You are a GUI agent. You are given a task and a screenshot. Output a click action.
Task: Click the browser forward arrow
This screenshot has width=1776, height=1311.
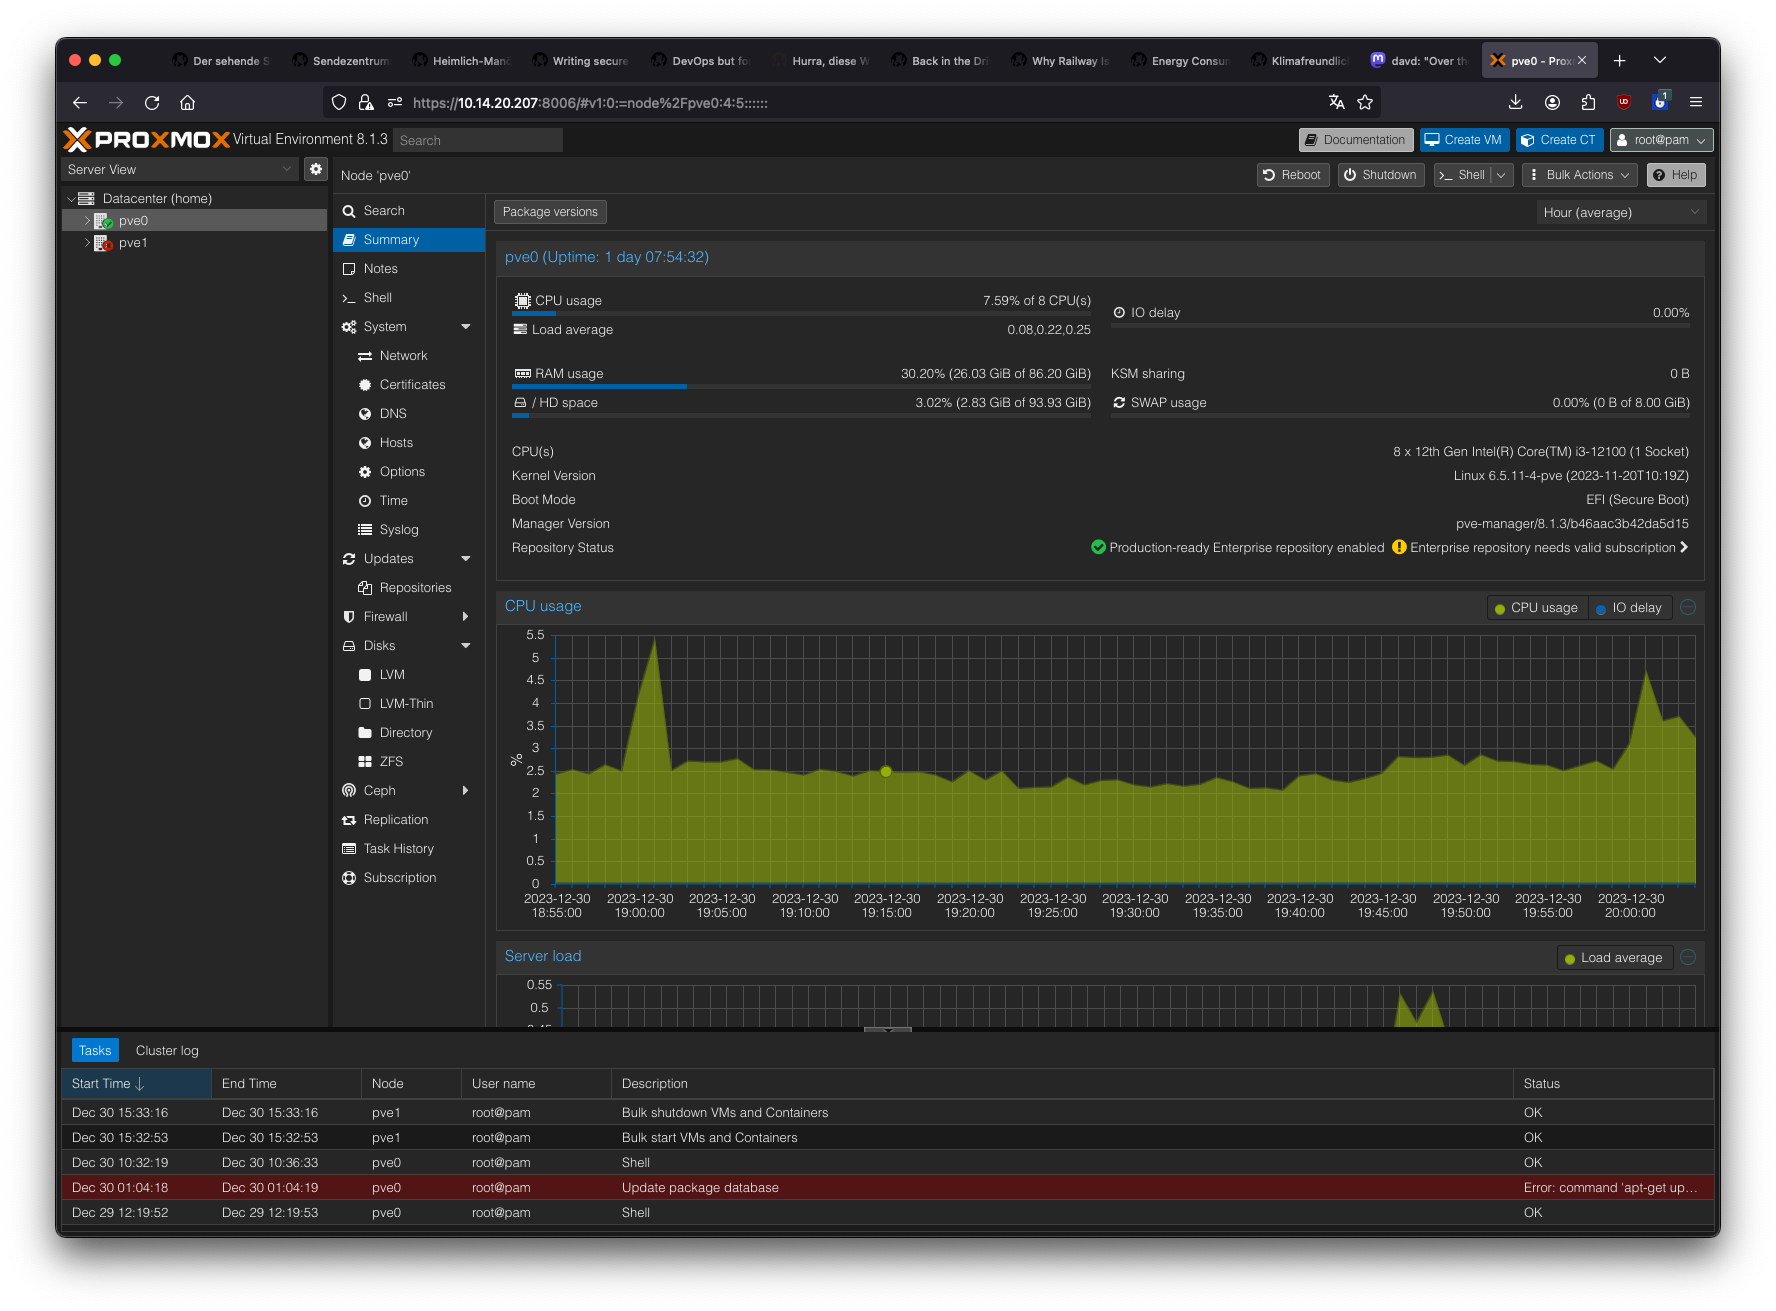point(116,102)
